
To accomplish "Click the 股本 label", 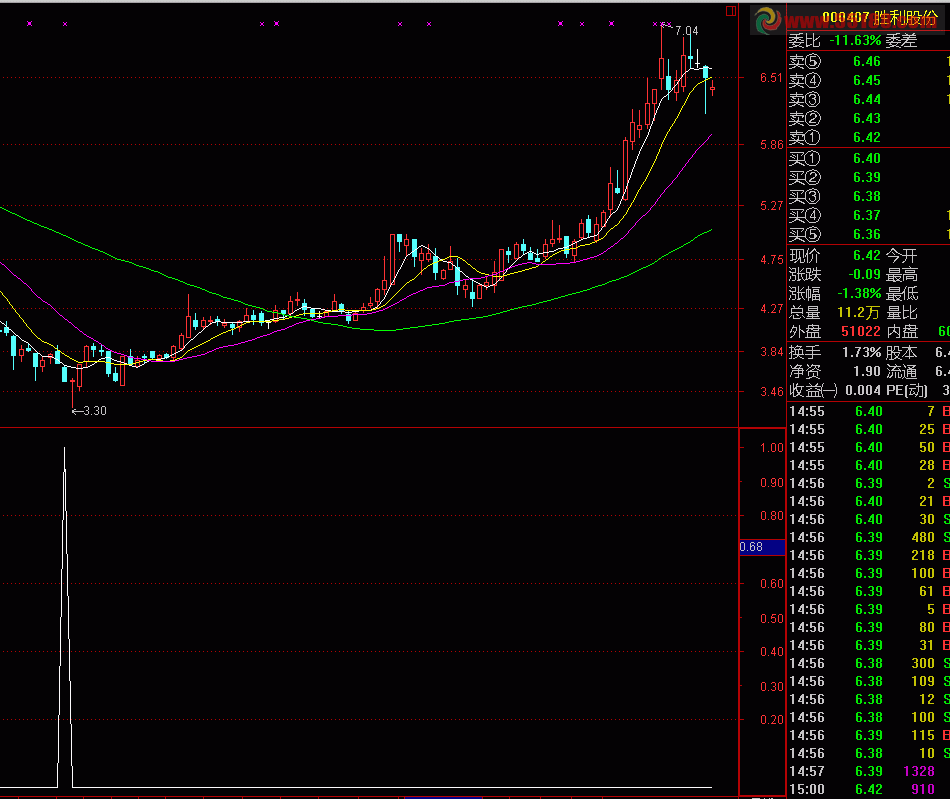I will pos(902,352).
